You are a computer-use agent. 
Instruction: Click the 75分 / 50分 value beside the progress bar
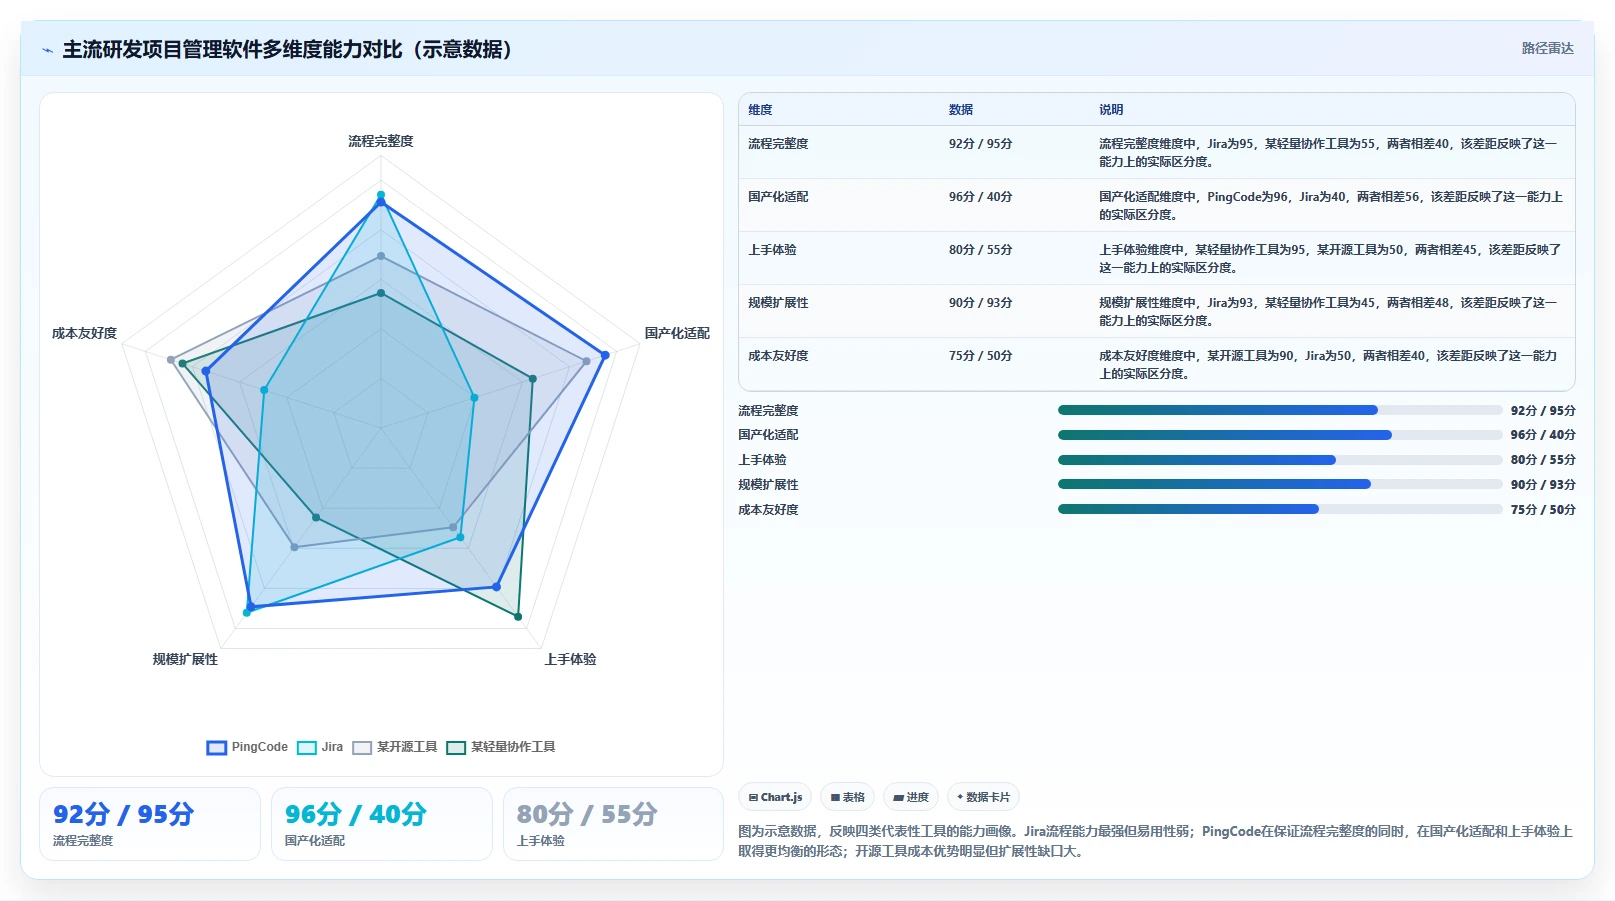1543,510
